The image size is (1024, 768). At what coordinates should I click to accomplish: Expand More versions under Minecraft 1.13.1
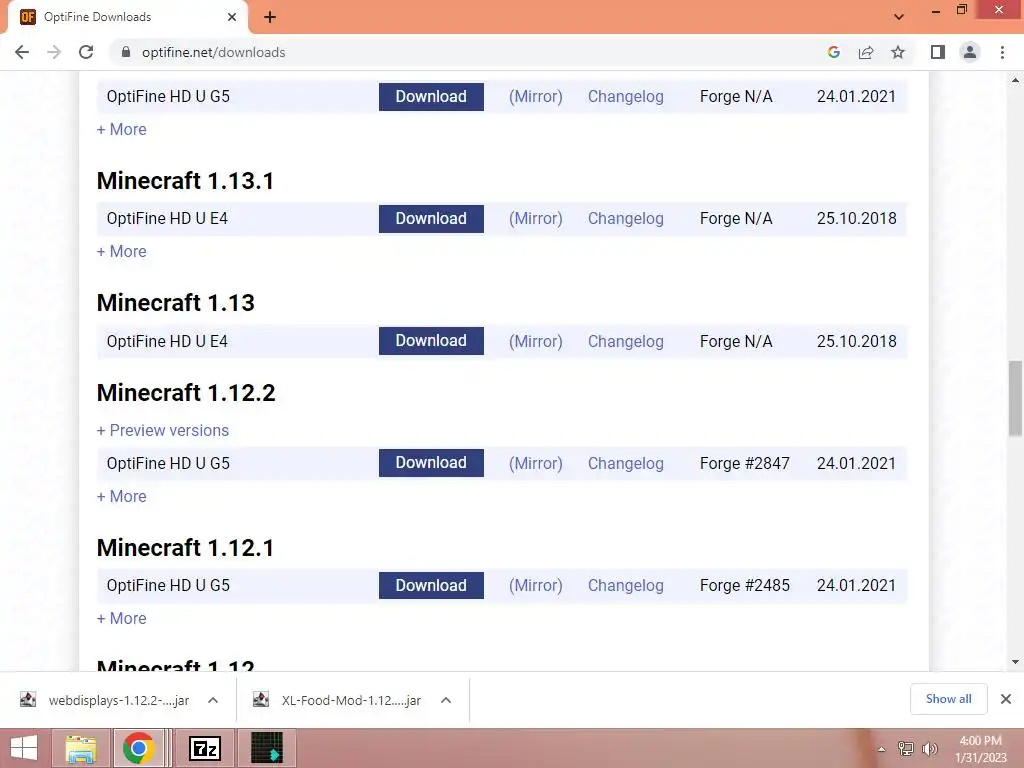click(121, 251)
